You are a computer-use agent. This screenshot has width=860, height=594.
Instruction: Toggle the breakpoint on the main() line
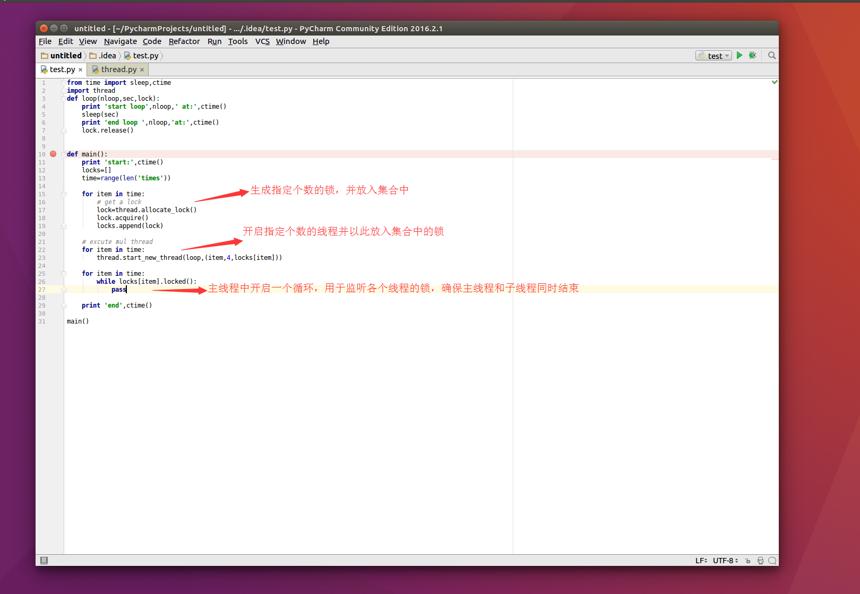coord(53,154)
